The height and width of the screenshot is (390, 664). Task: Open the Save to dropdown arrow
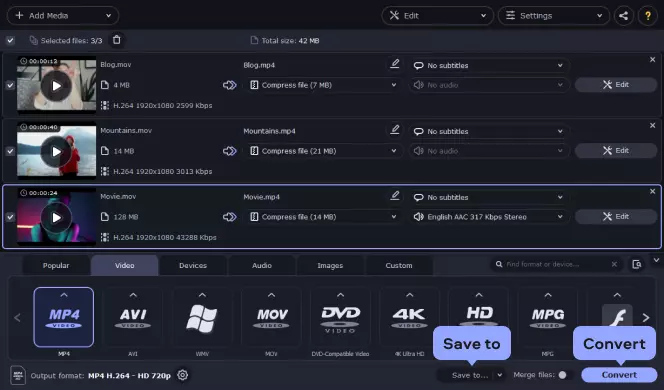[x=500, y=375]
